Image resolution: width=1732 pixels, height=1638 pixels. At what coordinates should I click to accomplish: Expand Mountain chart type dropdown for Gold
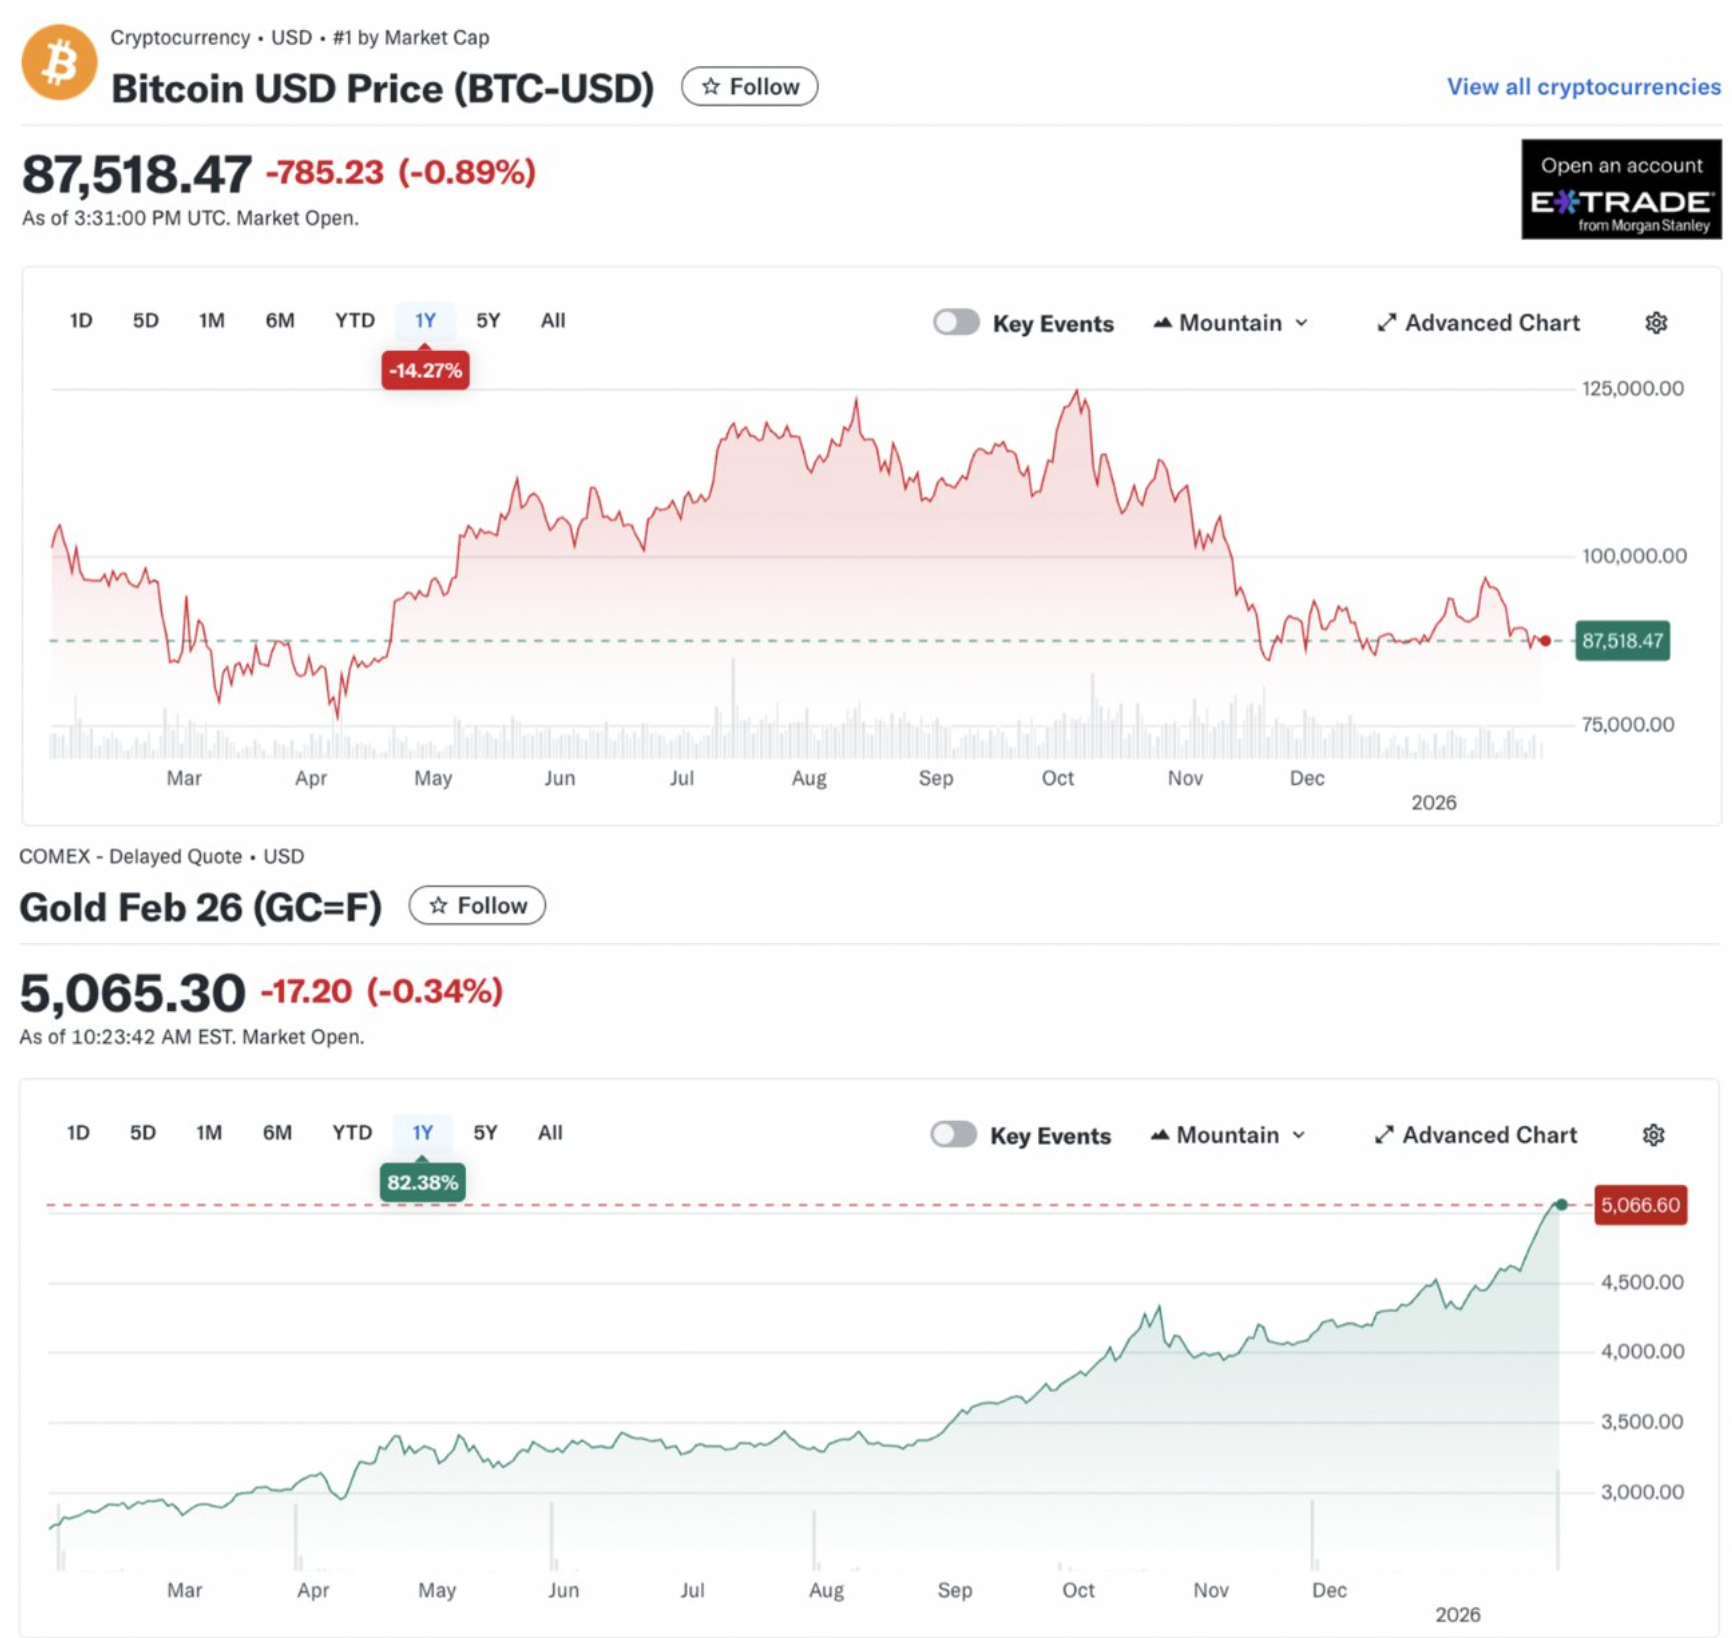1228,1135
